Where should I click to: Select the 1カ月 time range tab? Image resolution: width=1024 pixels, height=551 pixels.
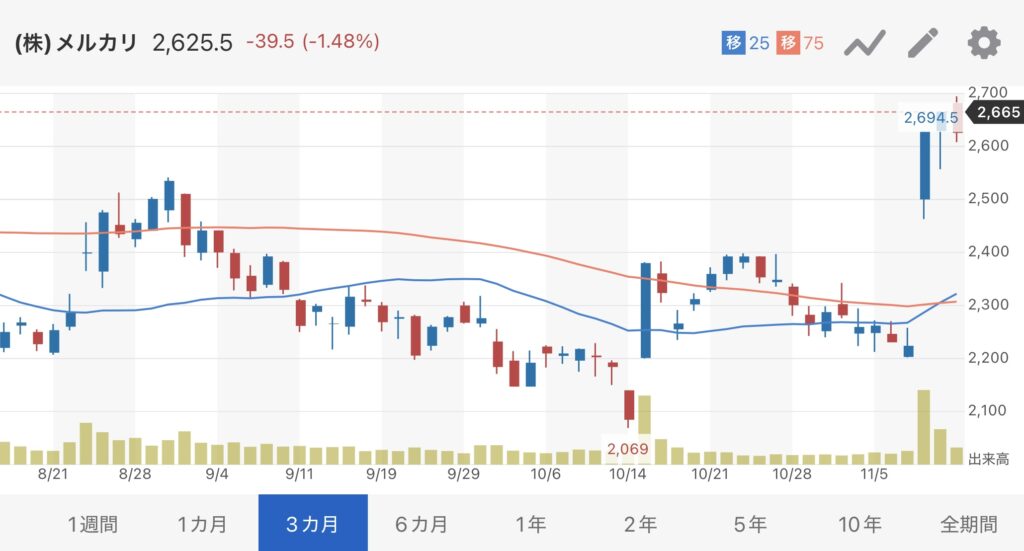click(x=201, y=523)
